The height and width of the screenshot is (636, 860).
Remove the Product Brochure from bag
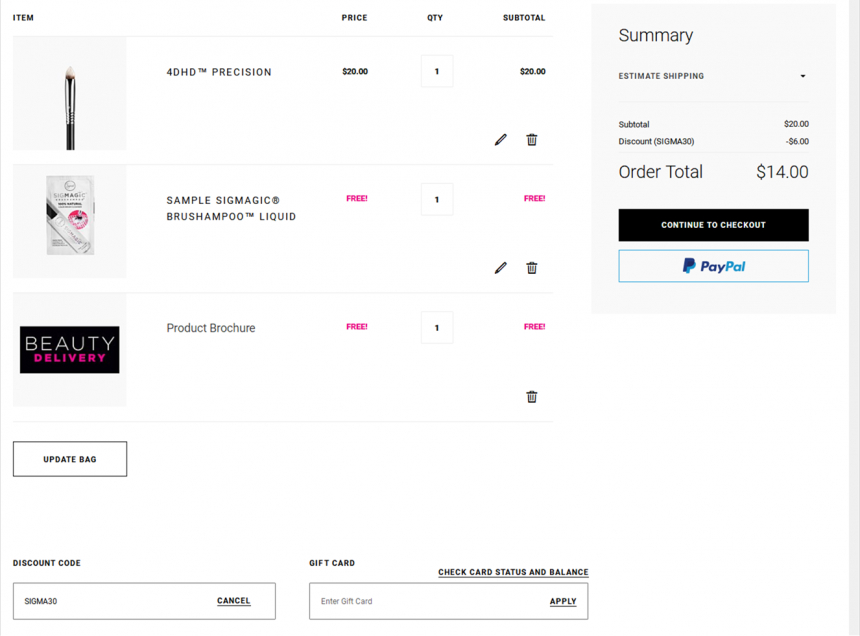[x=531, y=396]
